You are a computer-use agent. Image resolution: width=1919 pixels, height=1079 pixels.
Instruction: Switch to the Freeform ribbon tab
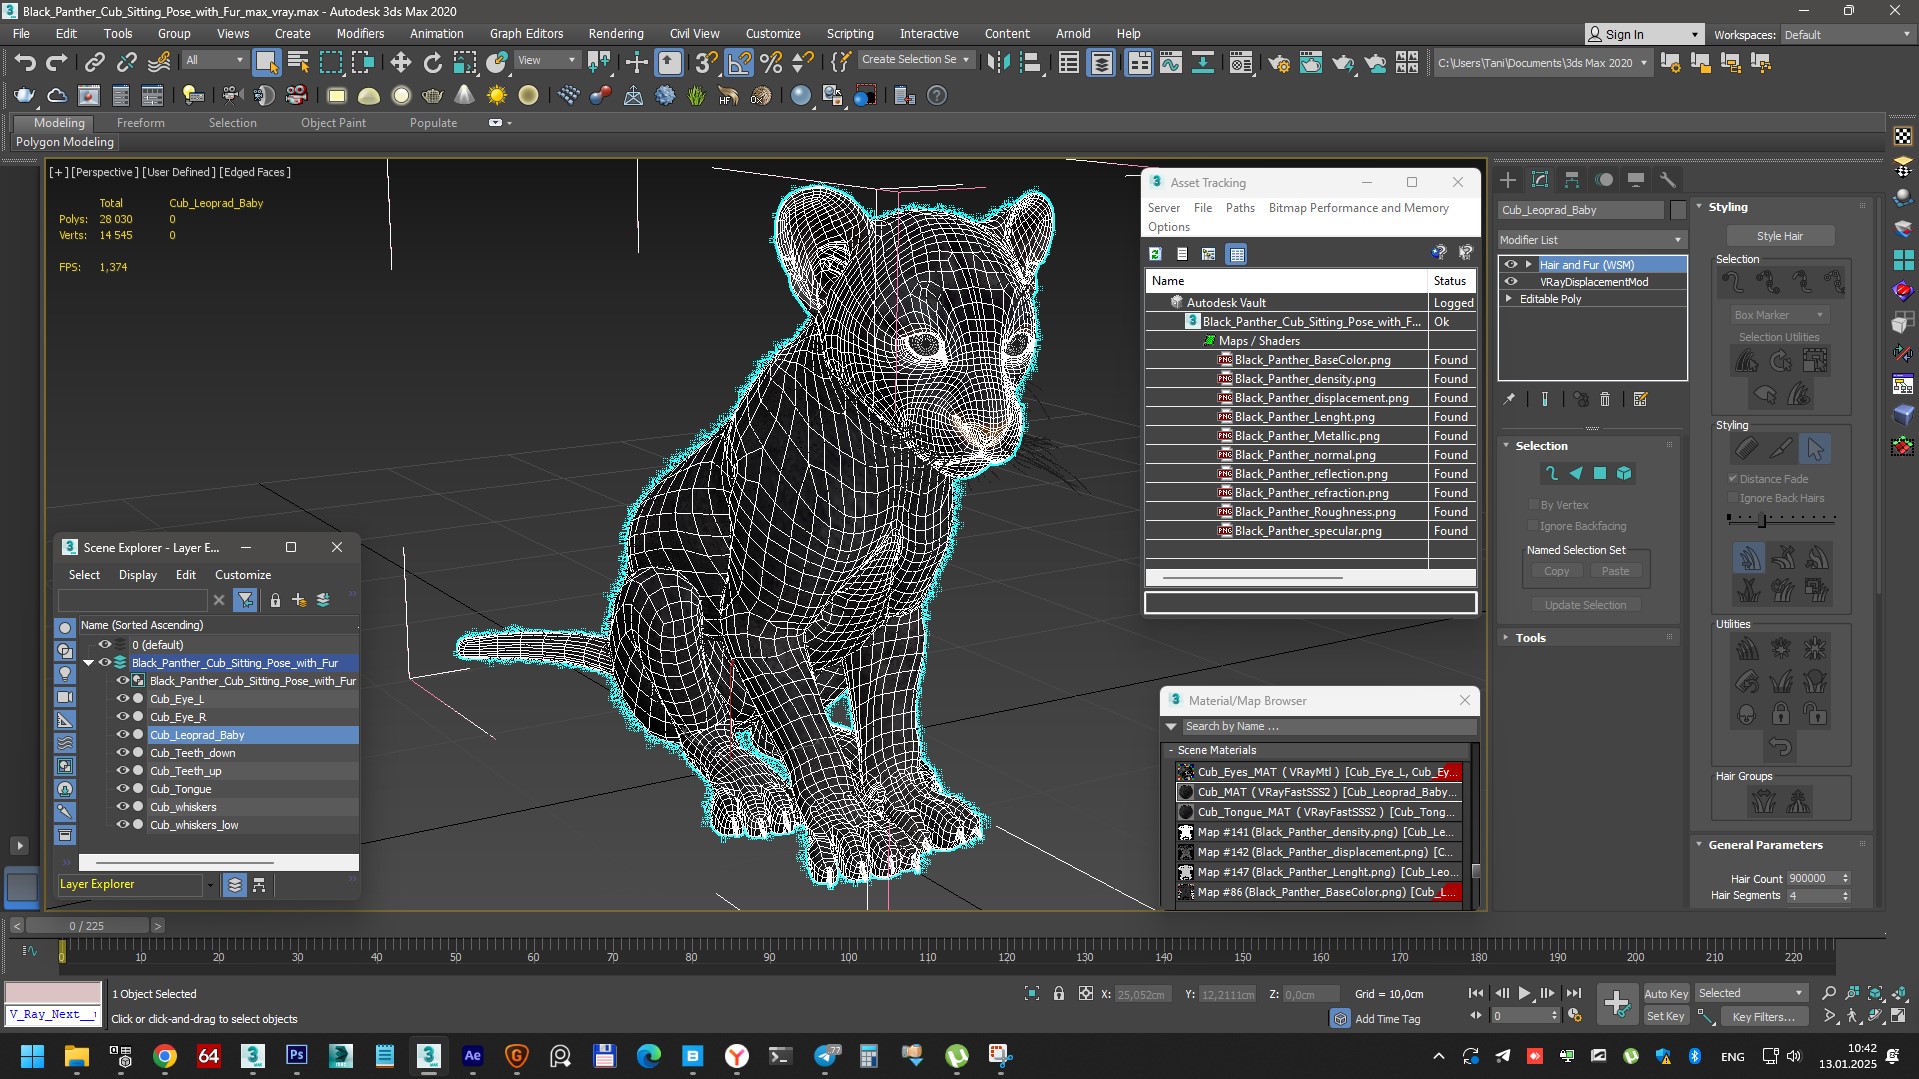click(x=141, y=123)
